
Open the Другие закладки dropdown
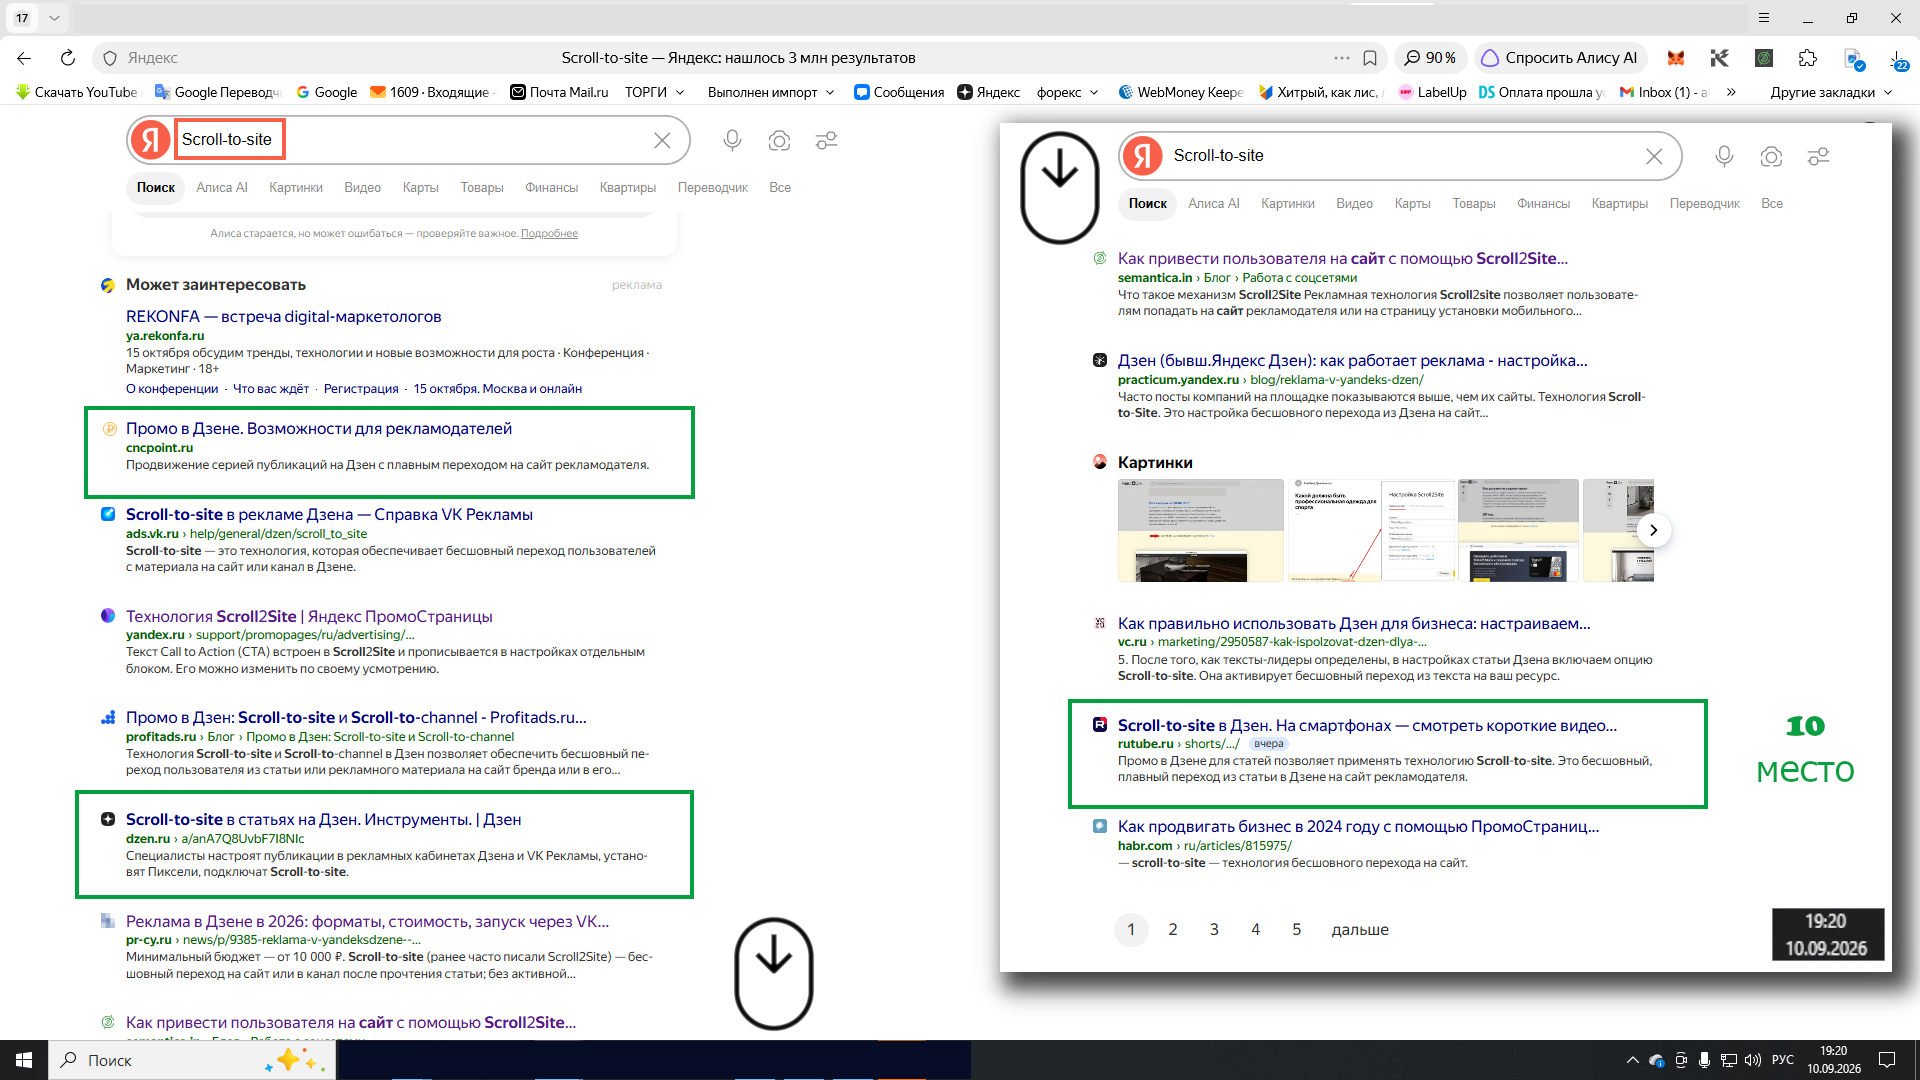point(1832,92)
